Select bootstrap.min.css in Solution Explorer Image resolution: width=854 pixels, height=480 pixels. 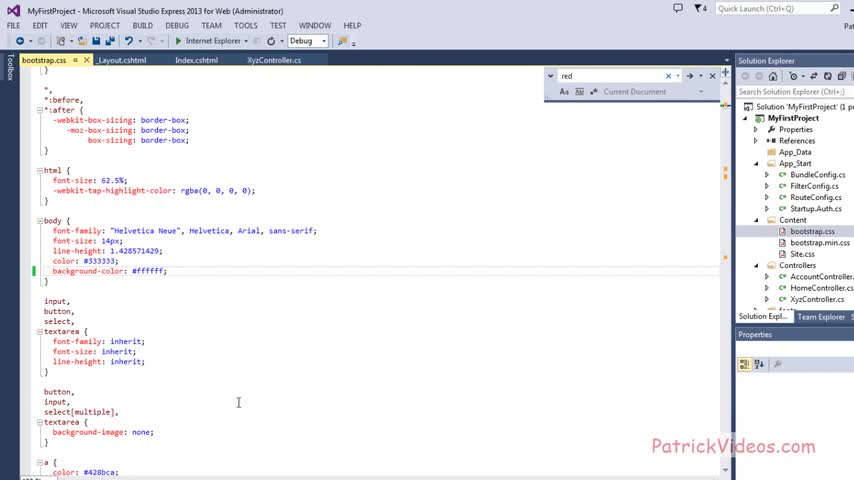[820, 242]
